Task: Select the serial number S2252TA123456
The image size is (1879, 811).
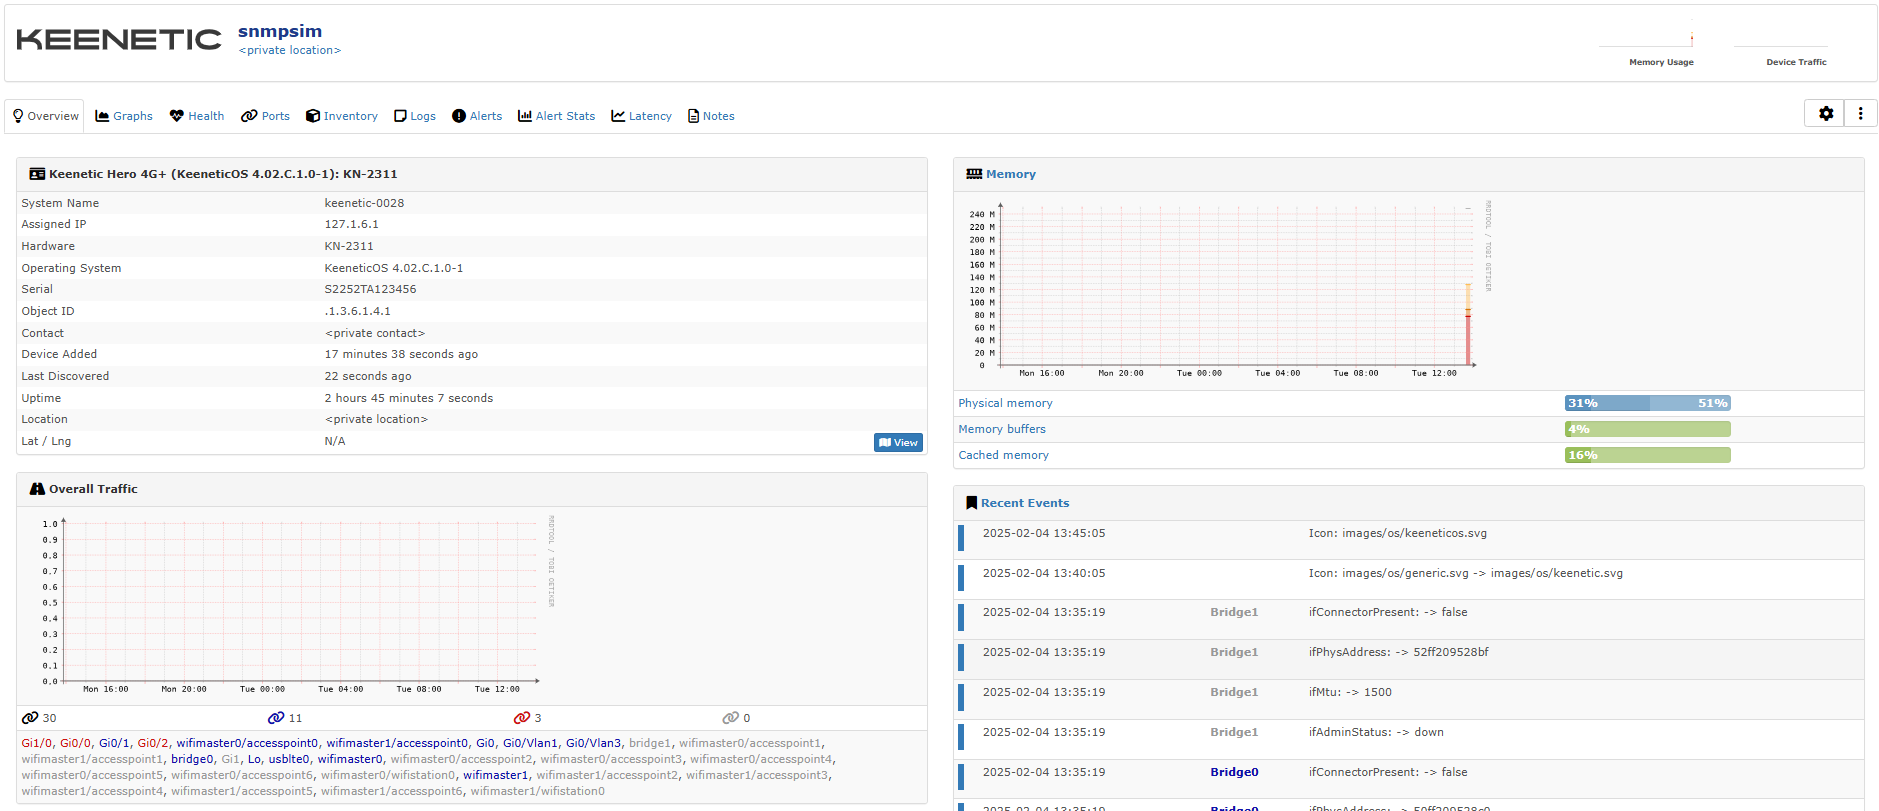Action: tap(370, 289)
